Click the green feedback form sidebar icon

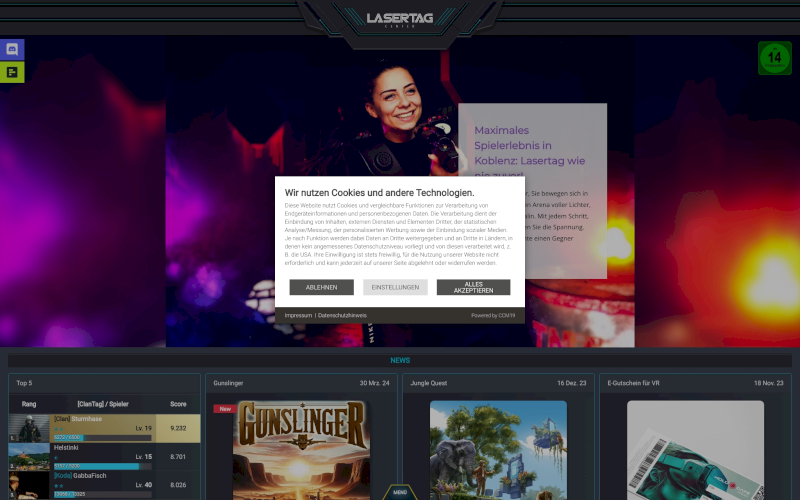(x=11, y=72)
